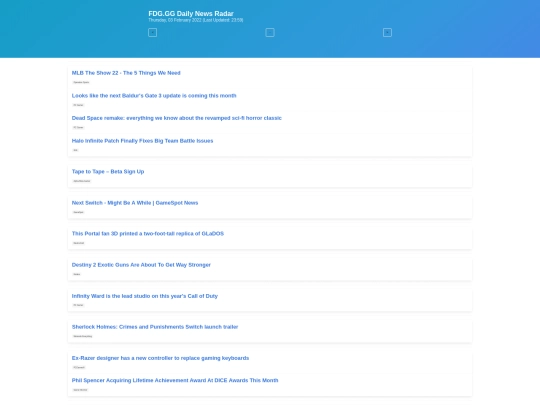Viewport: 540px width, 405px height.
Task: Click source tag under Destiny 2 headline
Action: (x=77, y=274)
